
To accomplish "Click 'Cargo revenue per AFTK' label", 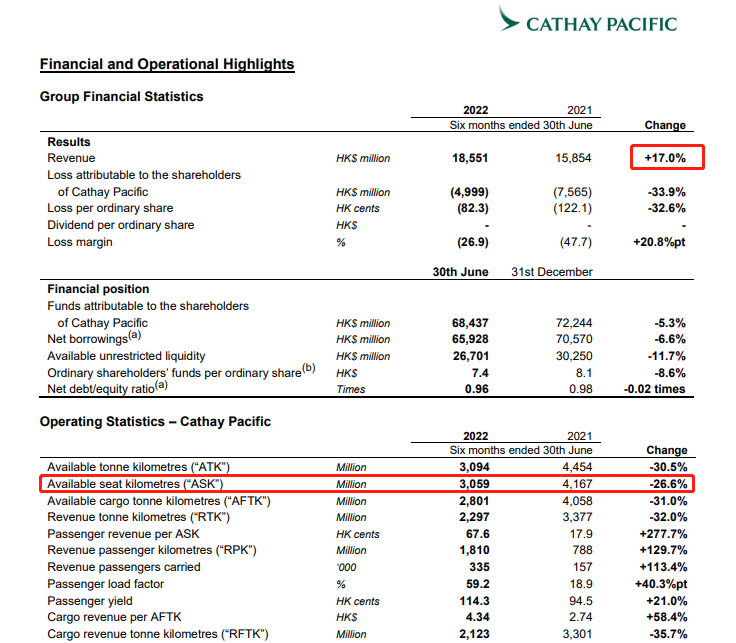I will pos(115,617).
